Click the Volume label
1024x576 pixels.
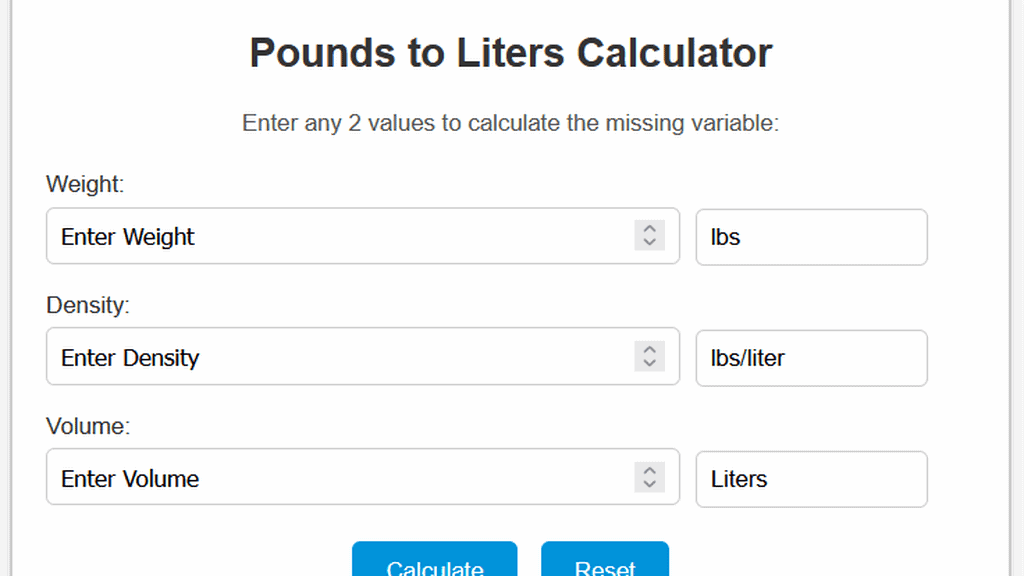[87, 426]
